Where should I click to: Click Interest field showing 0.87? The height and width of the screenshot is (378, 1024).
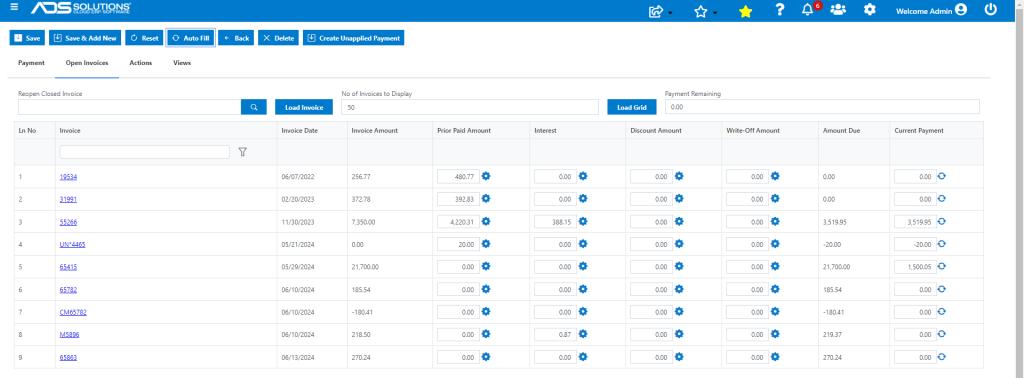pos(555,334)
